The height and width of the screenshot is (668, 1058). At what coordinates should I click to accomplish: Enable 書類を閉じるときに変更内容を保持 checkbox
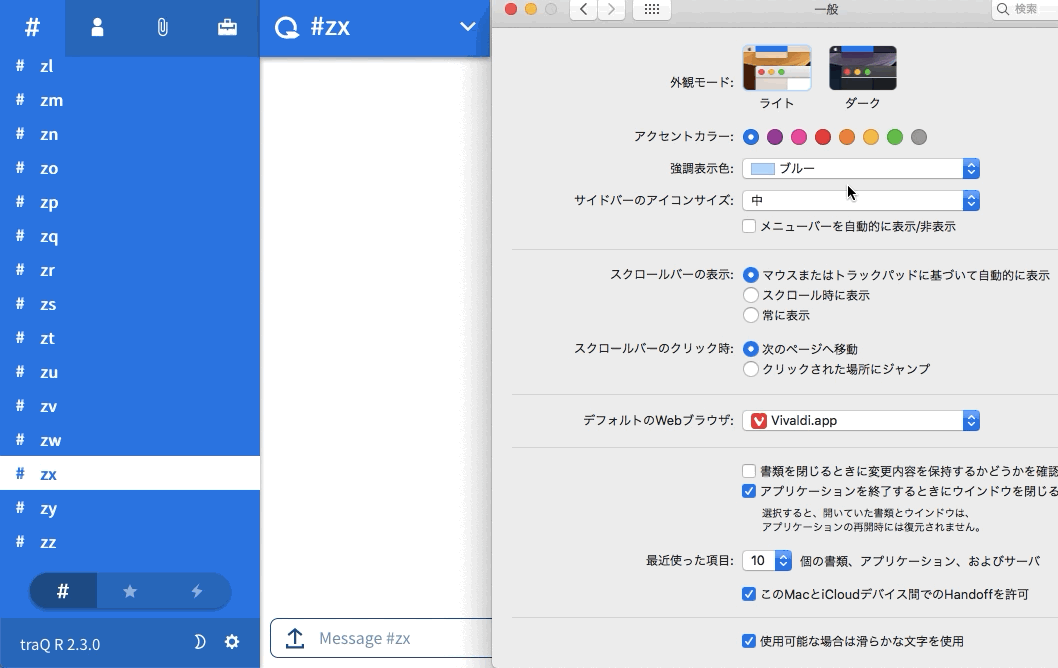point(749,471)
